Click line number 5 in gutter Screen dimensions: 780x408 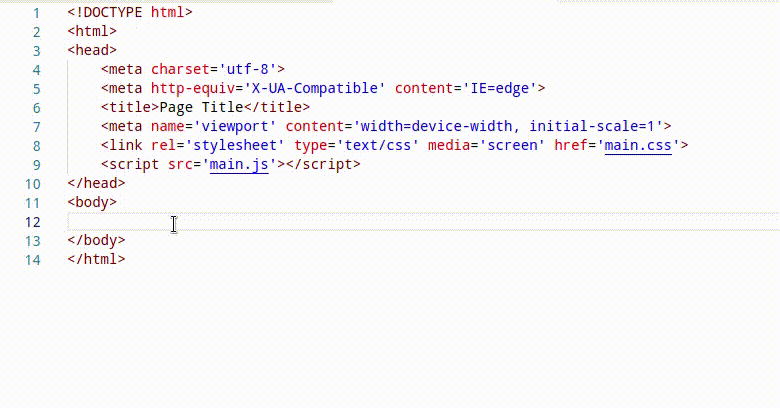36,89
